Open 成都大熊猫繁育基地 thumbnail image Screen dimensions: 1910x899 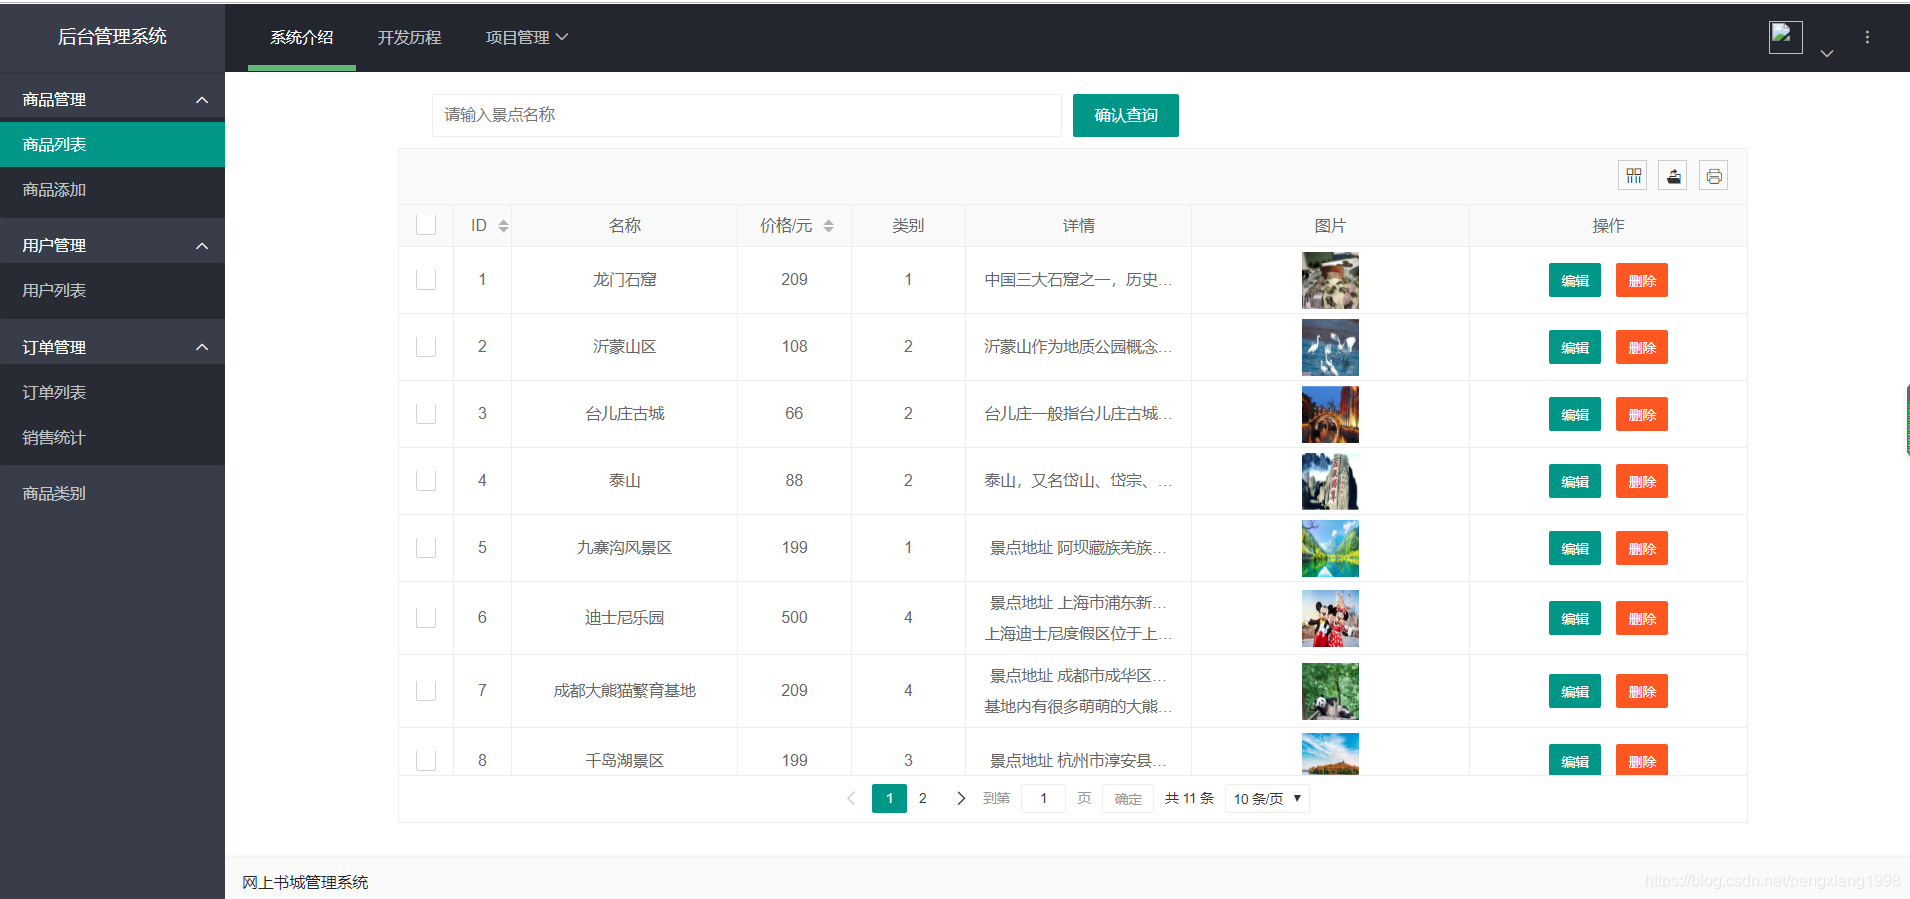[1330, 691]
